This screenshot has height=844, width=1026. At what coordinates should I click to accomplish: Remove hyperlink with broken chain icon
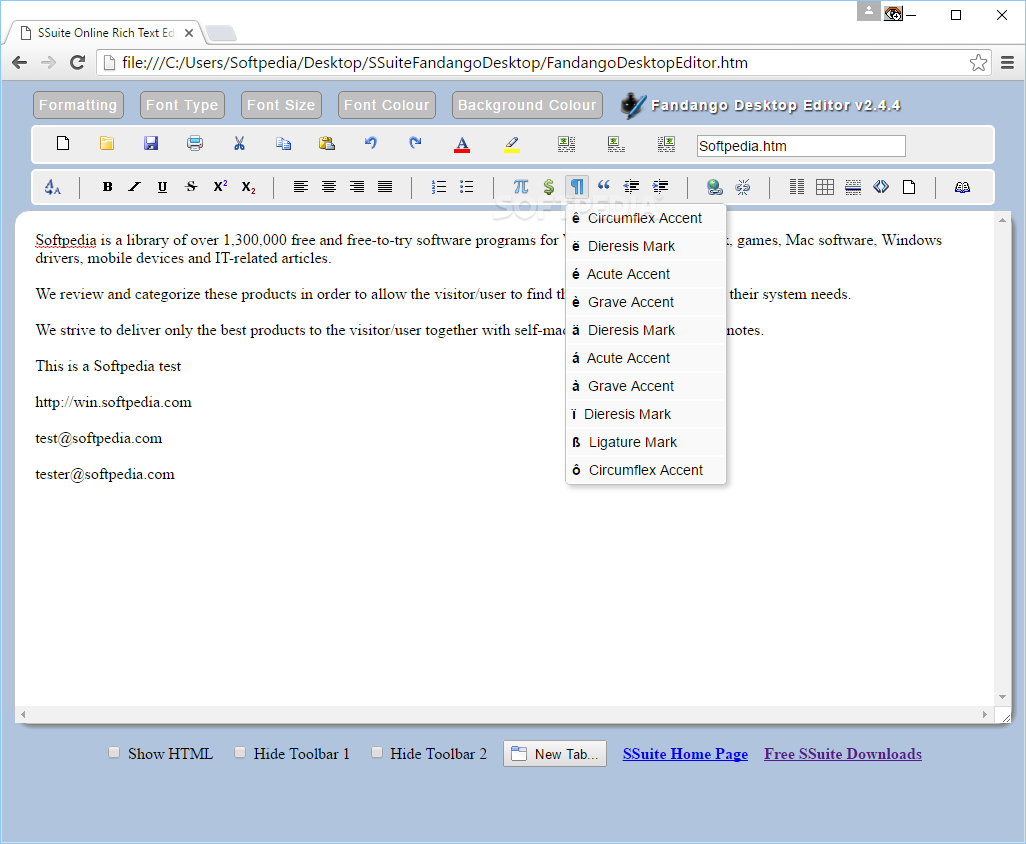point(743,187)
